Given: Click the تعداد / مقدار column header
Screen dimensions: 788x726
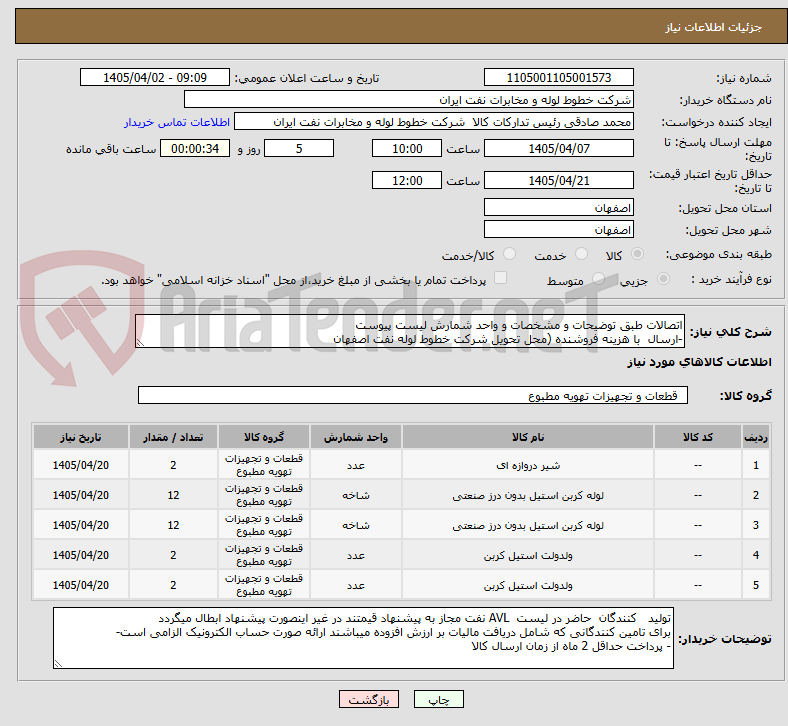Looking at the screenshot, I should 173,437.
